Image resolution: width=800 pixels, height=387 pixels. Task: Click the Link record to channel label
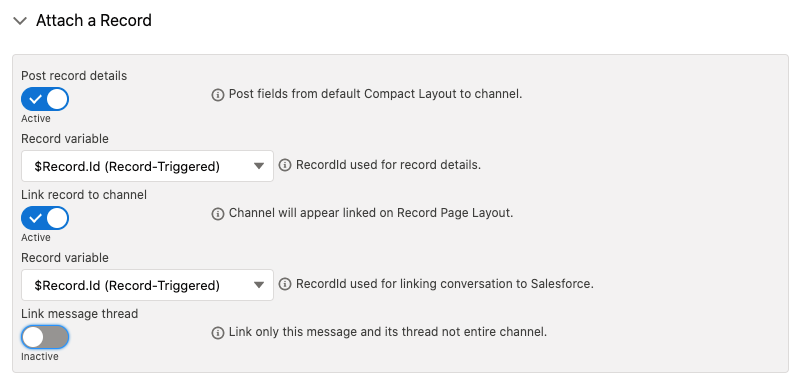pyautogui.click(x=84, y=195)
